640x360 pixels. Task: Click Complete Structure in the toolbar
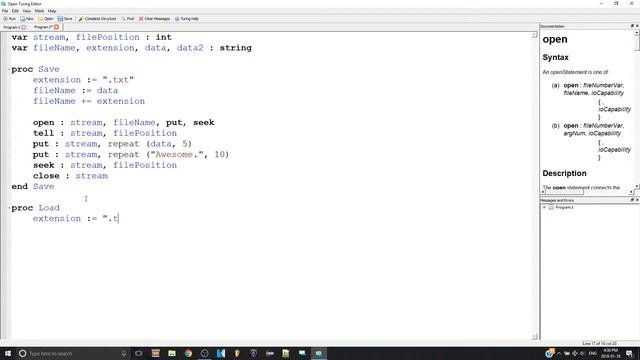(x=98, y=19)
